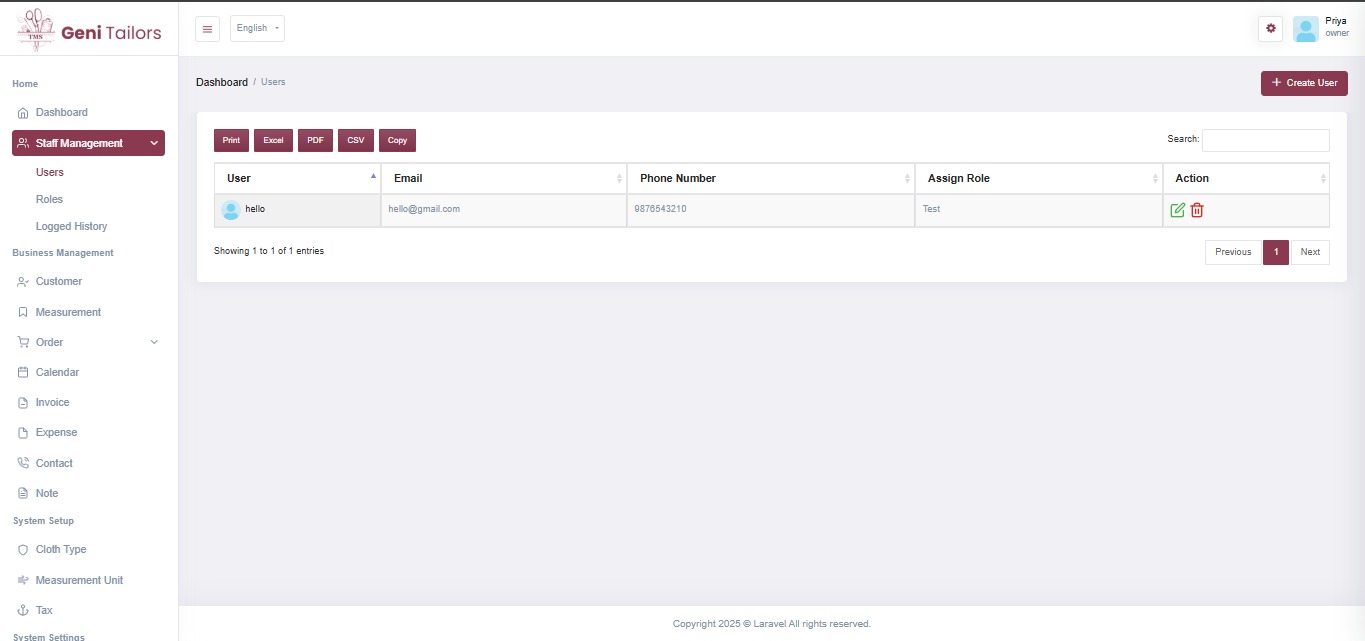Viewport: 1365px width, 641px height.
Task: Open Logged History submenu item
Action: [x=71, y=226]
